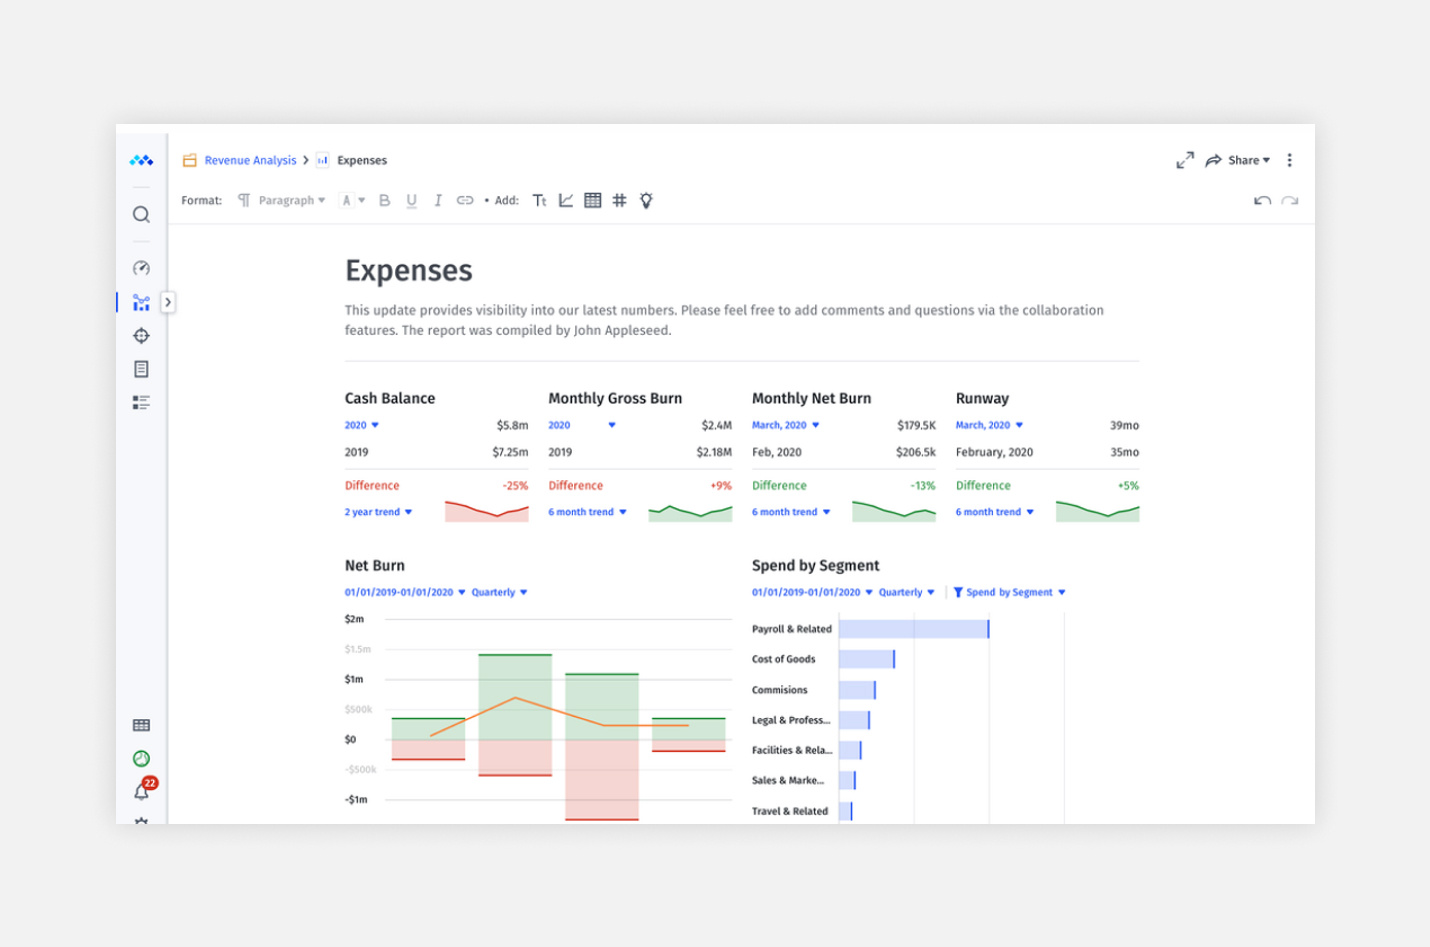
Task: Insert a chart using the Add toolbar
Action: 566,200
